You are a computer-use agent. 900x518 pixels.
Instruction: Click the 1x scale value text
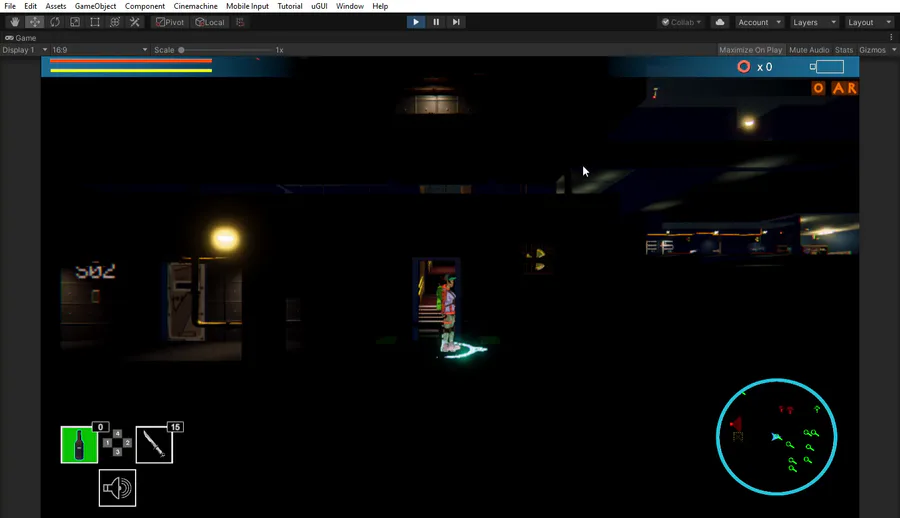tap(280, 50)
